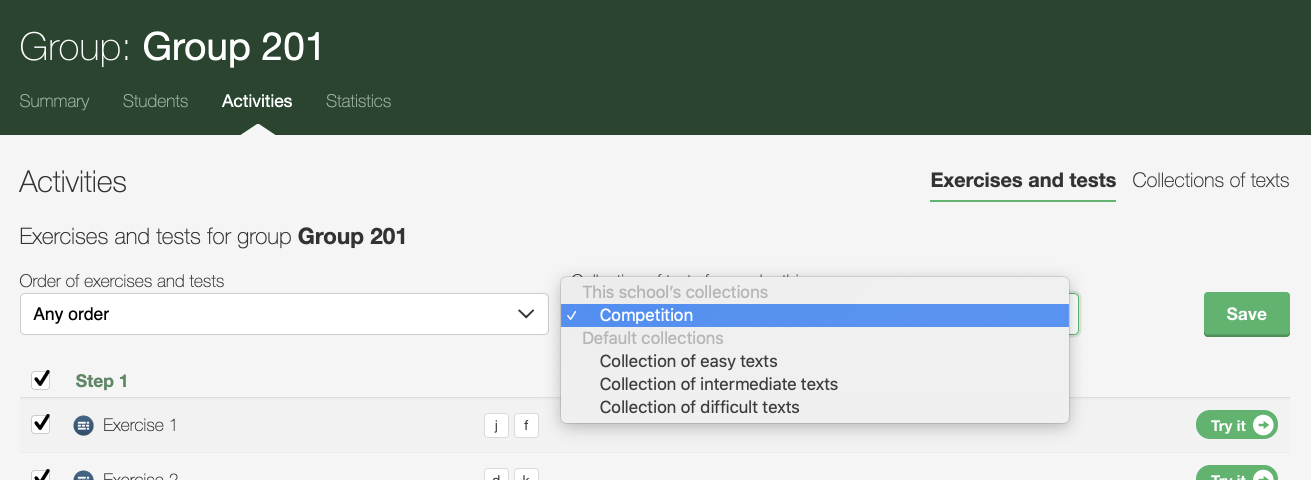
Task: Click the Activities tab
Action: click(x=257, y=101)
